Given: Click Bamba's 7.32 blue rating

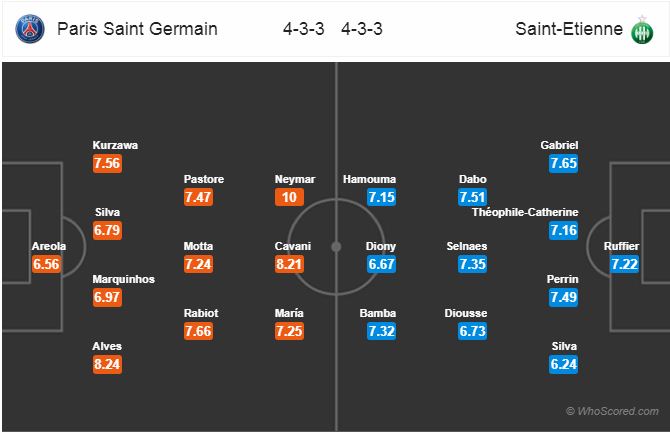Looking at the screenshot, I should [381, 331].
